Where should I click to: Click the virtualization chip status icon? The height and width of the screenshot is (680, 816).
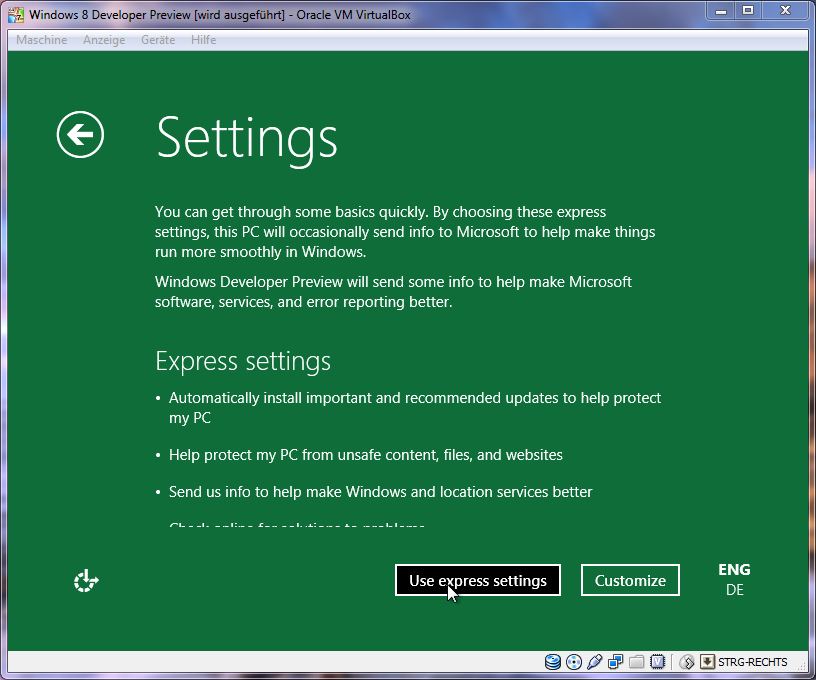(x=658, y=662)
